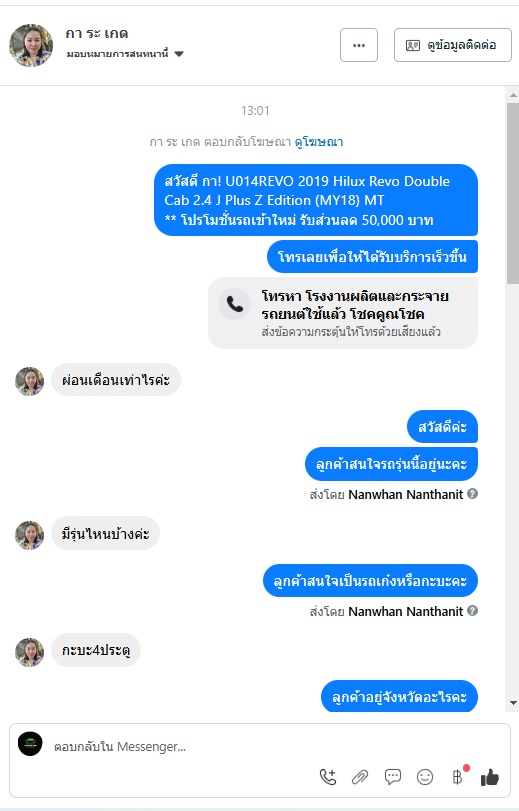Click the page's black avatar in composer
The height and width of the screenshot is (811, 519).
coord(31,744)
